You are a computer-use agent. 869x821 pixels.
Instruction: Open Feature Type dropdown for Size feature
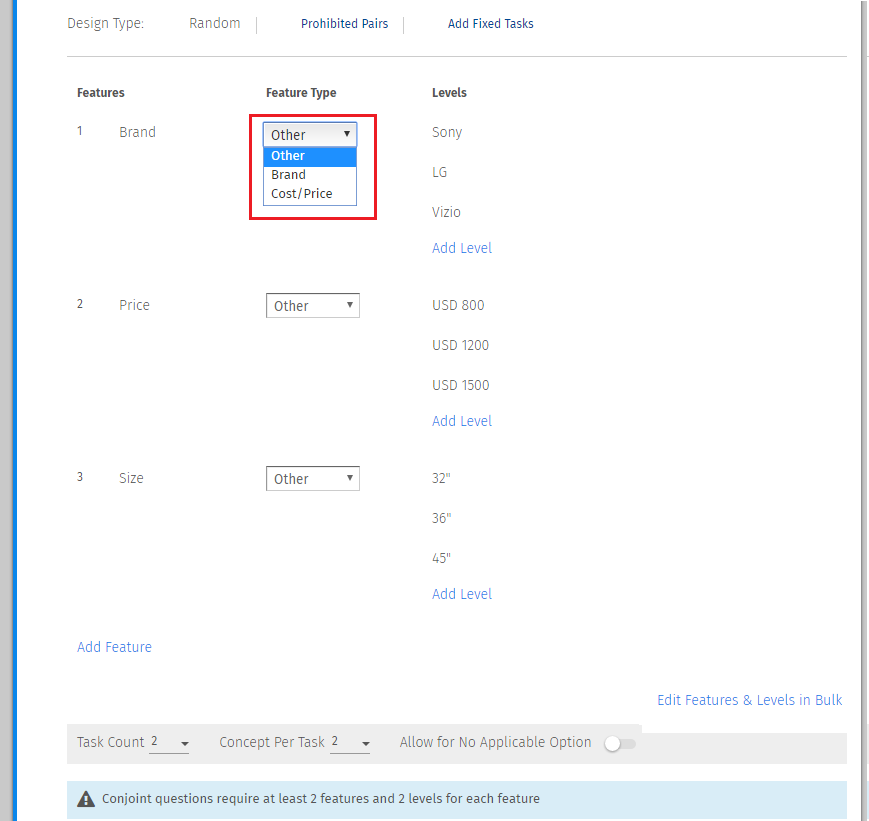[x=312, y=479]
